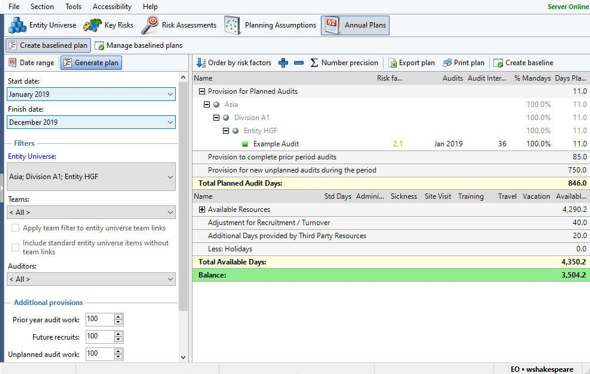This screenshot has width=590, height=374.
Task: Increase Unplanned audit work value
Action: 118,351
